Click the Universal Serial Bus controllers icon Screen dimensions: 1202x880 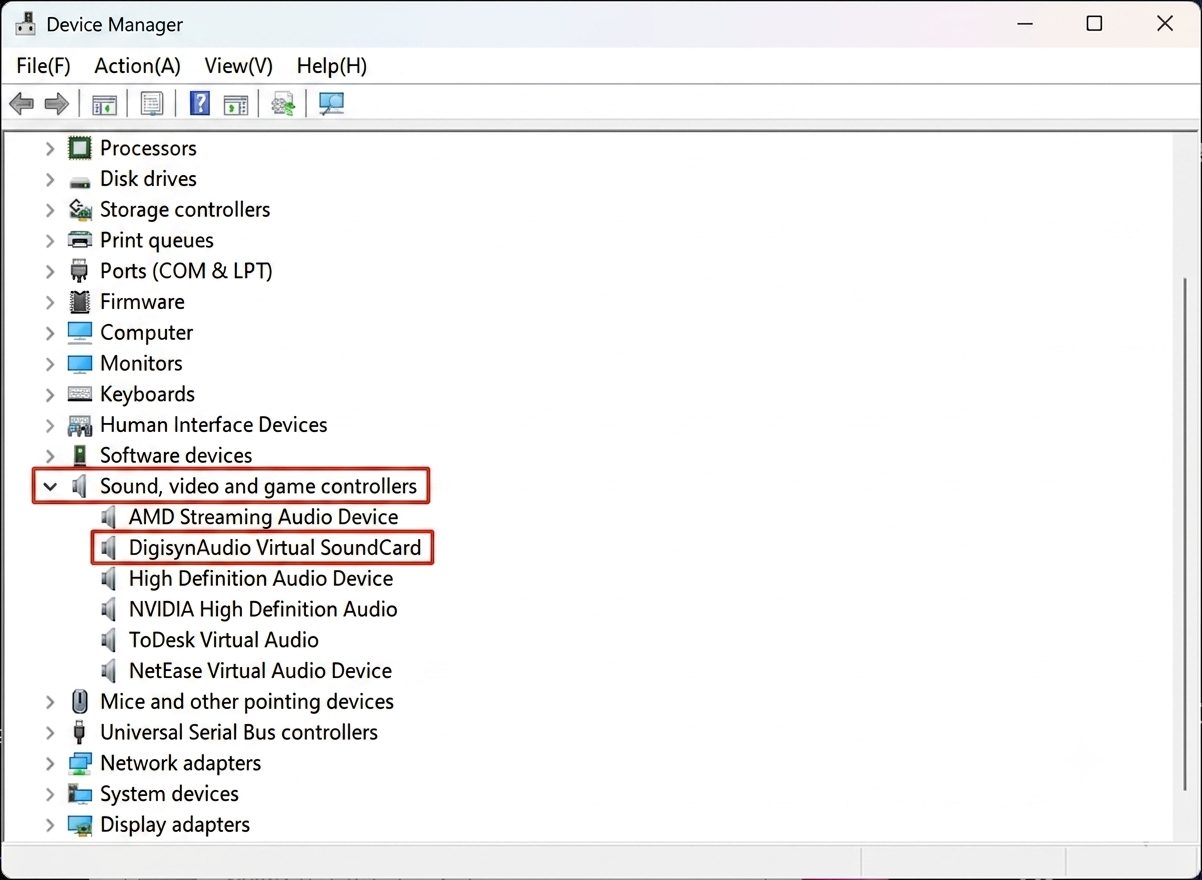pyautogui.click(x=79, y=732)
